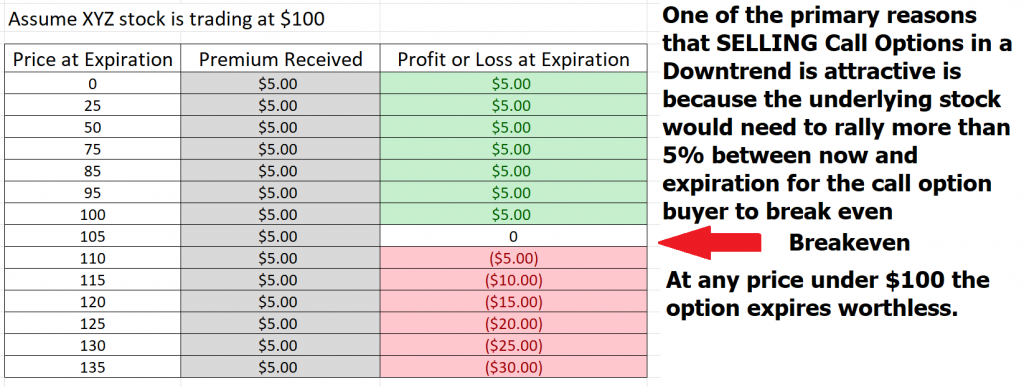
Task: Select the price cell showing 100
Action: pyautogui.click(x=93, y=214)
